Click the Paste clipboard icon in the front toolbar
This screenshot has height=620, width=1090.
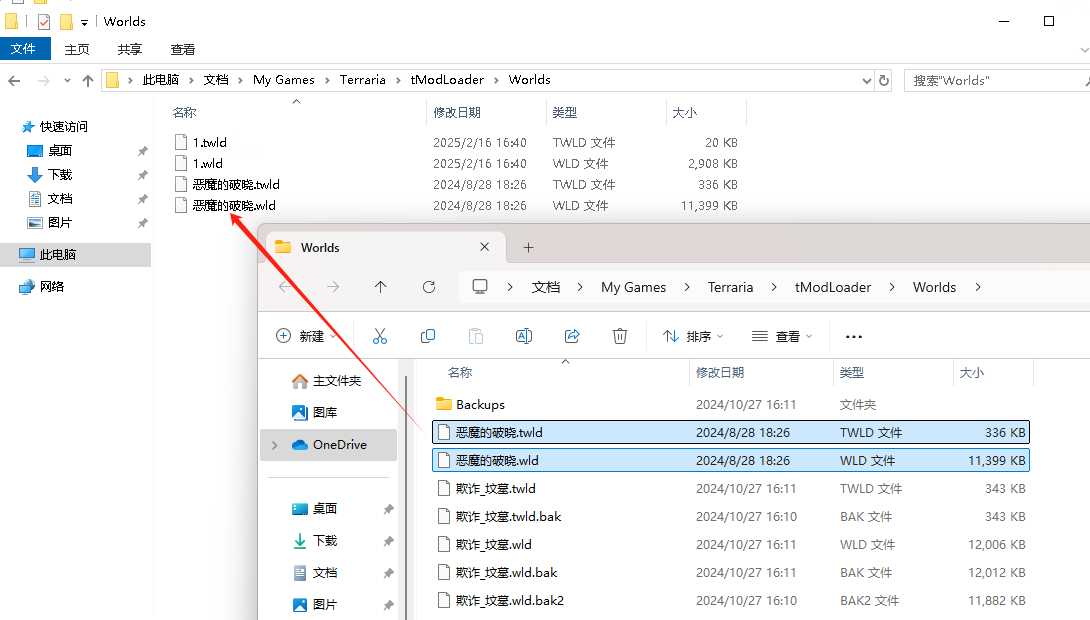pos(475,336)
